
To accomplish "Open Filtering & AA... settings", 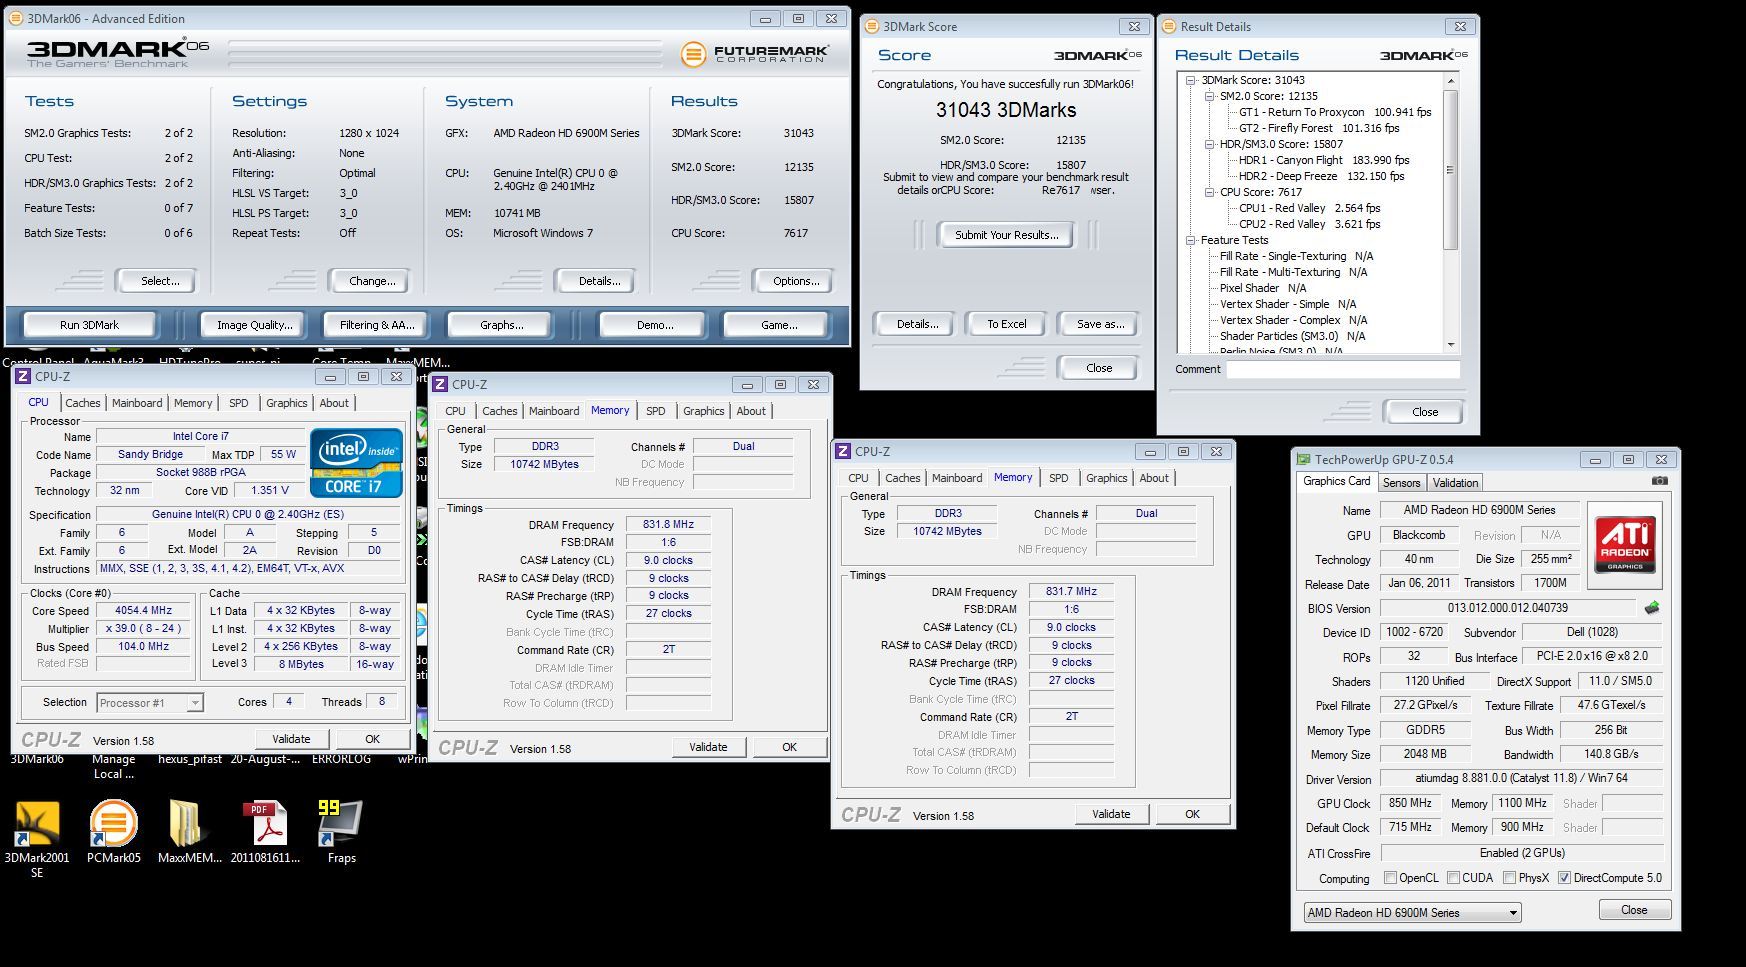I will tap(376, 325).
